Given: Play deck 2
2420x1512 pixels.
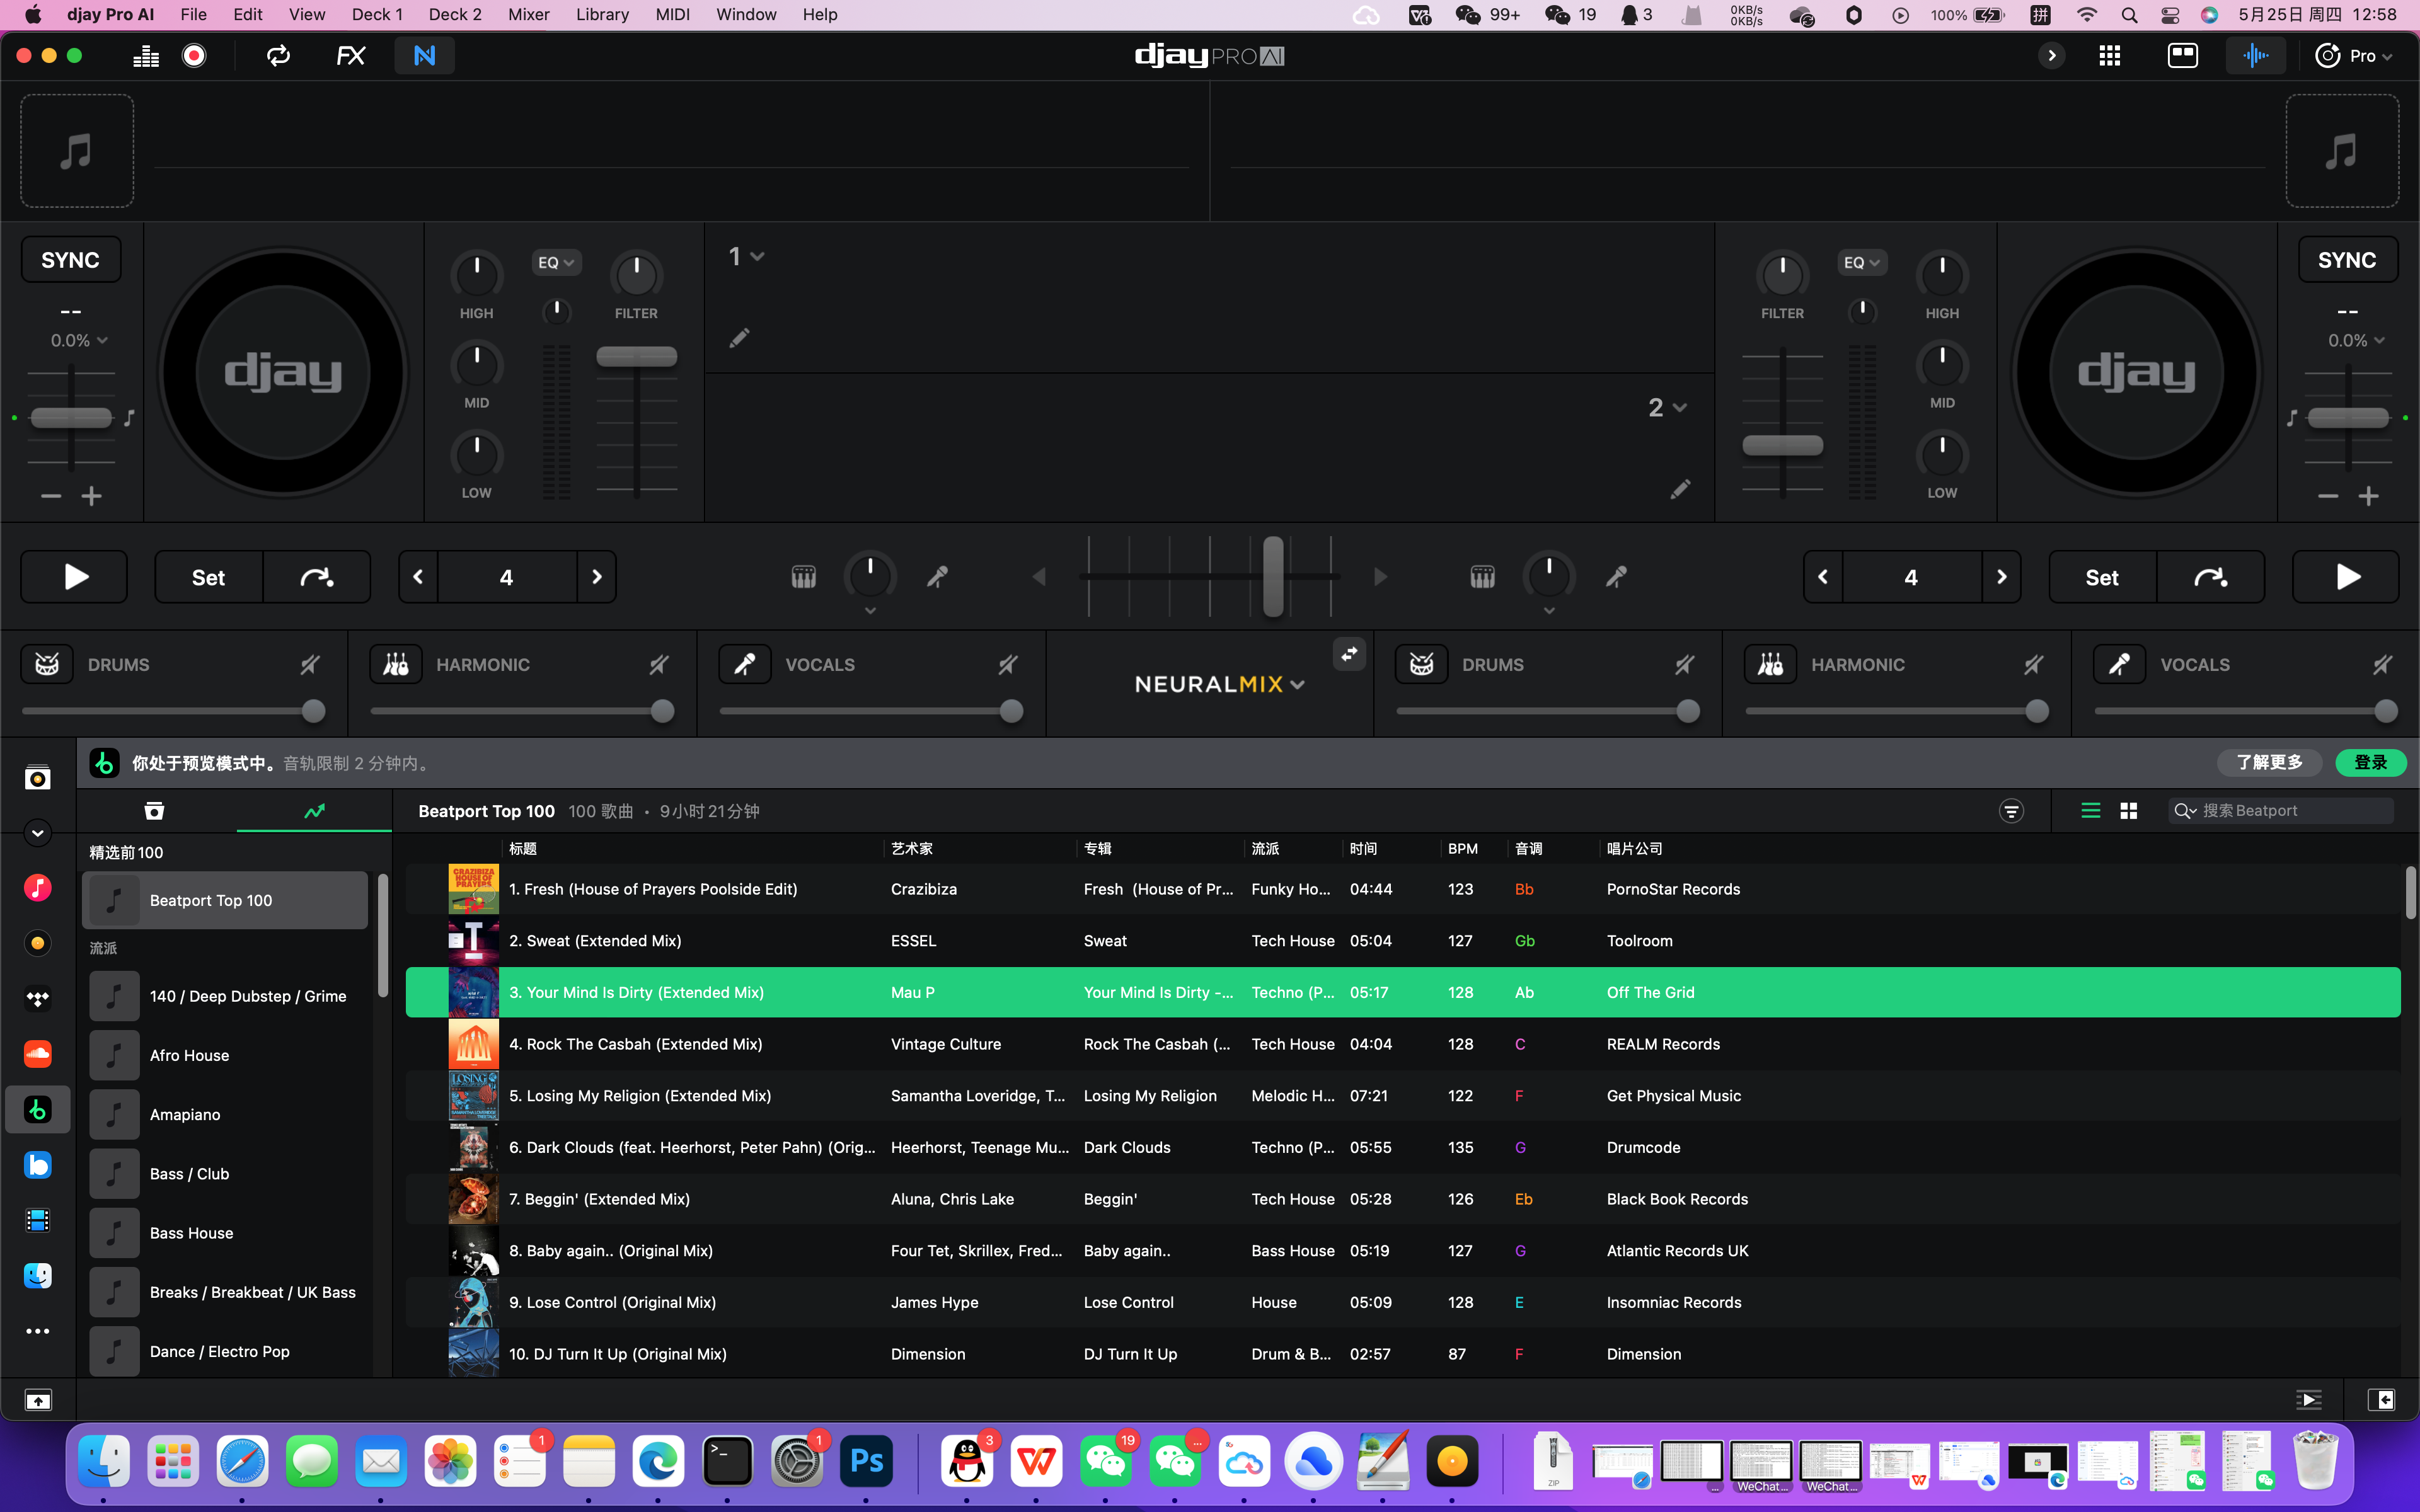Looking at the screenshot, I should pyautogui.click(x=2346, y=577).
